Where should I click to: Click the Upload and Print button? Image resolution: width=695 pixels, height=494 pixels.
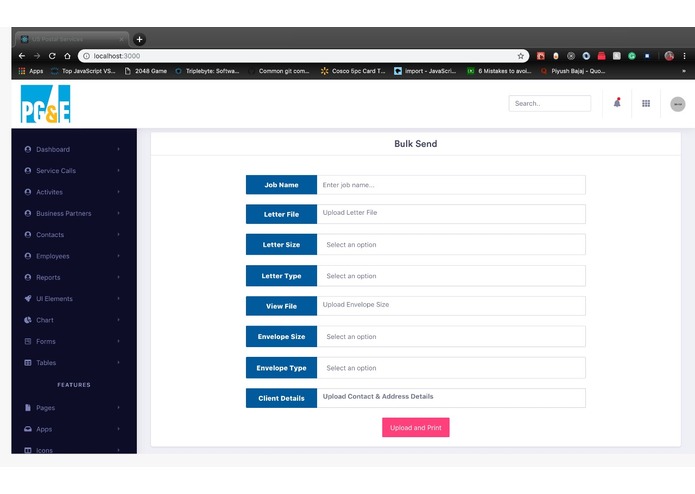[x=415, y=428]
